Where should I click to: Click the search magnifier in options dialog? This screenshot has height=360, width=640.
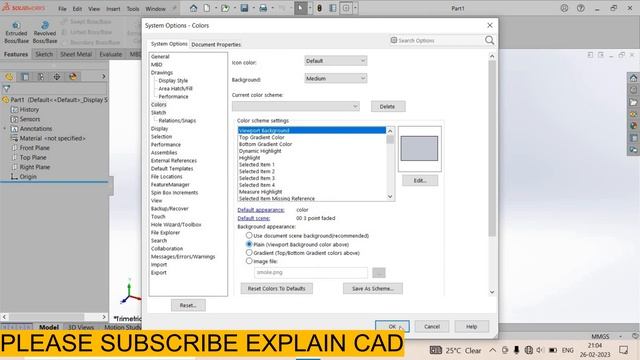click(489, 40)
